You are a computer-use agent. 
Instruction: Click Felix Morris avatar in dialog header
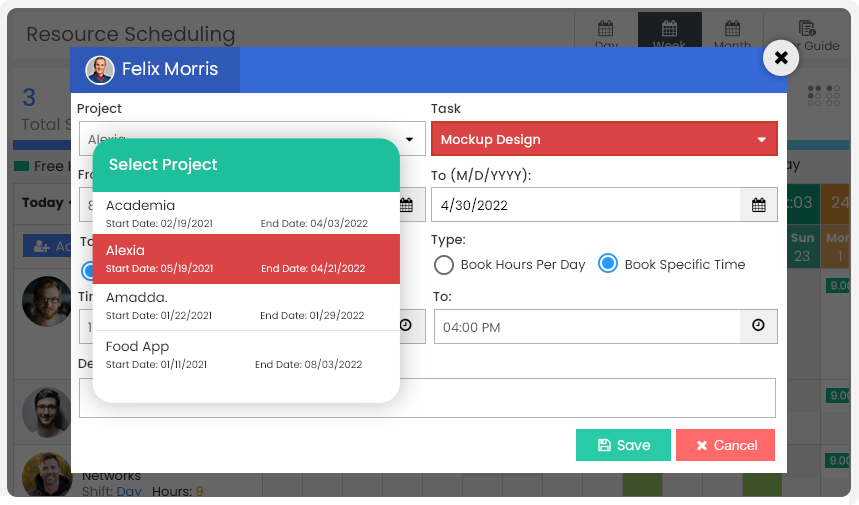point(100,70)
